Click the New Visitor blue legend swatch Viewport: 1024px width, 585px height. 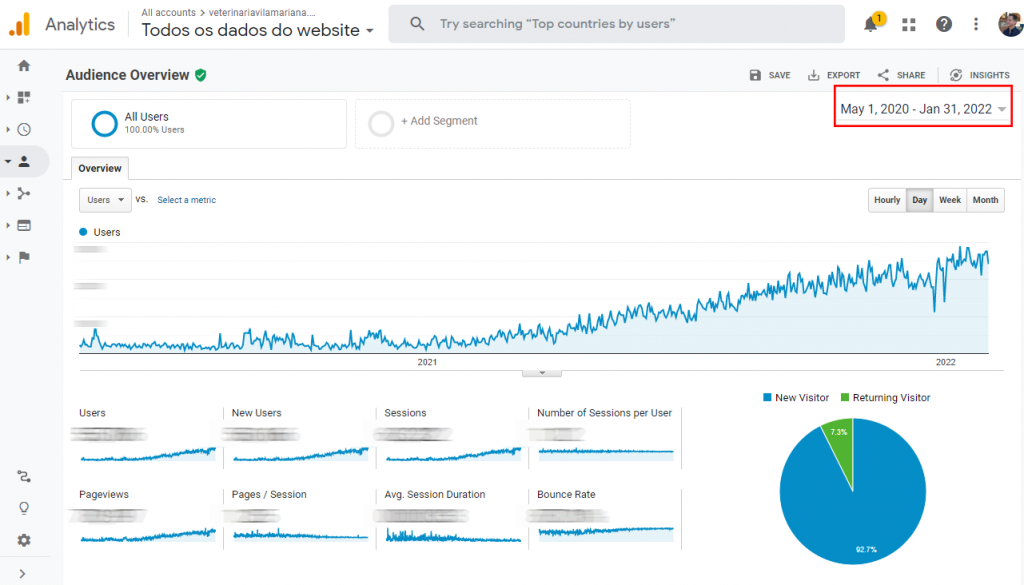[769, 397]
